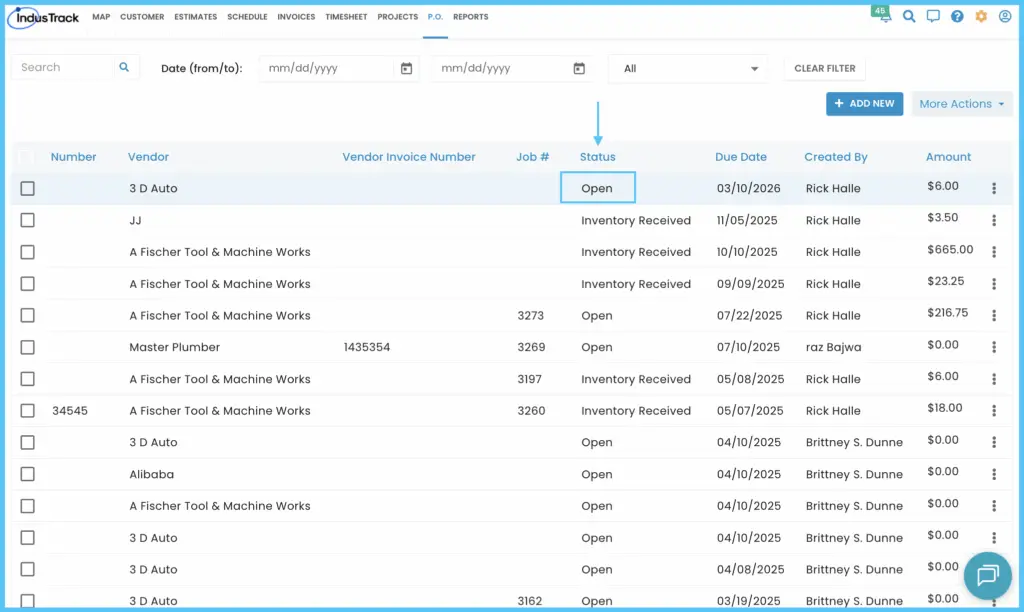Open the help question mark icon
This screenshot has width=1024, height=612.
tap(957, 16)
